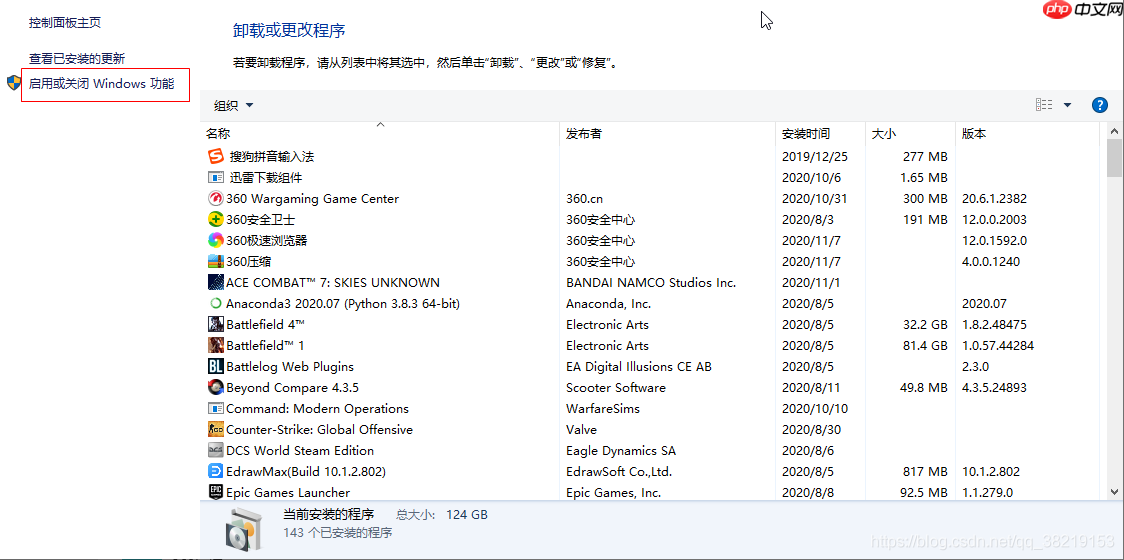Select DCS World Steam Edition entry
The width and height of the screenshot is (1124, 560).
(300, 450)
